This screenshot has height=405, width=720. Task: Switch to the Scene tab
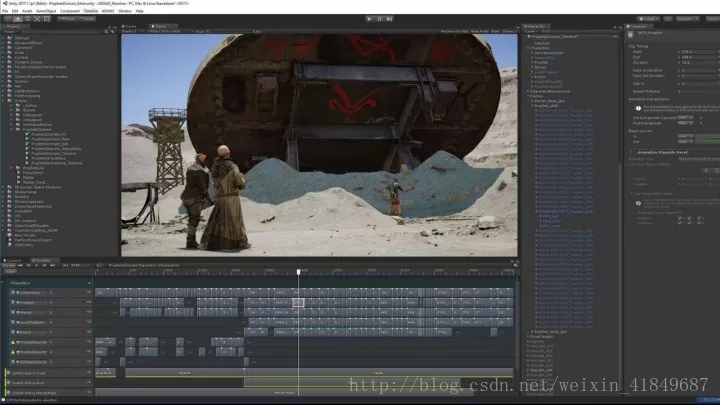[131, 27]
